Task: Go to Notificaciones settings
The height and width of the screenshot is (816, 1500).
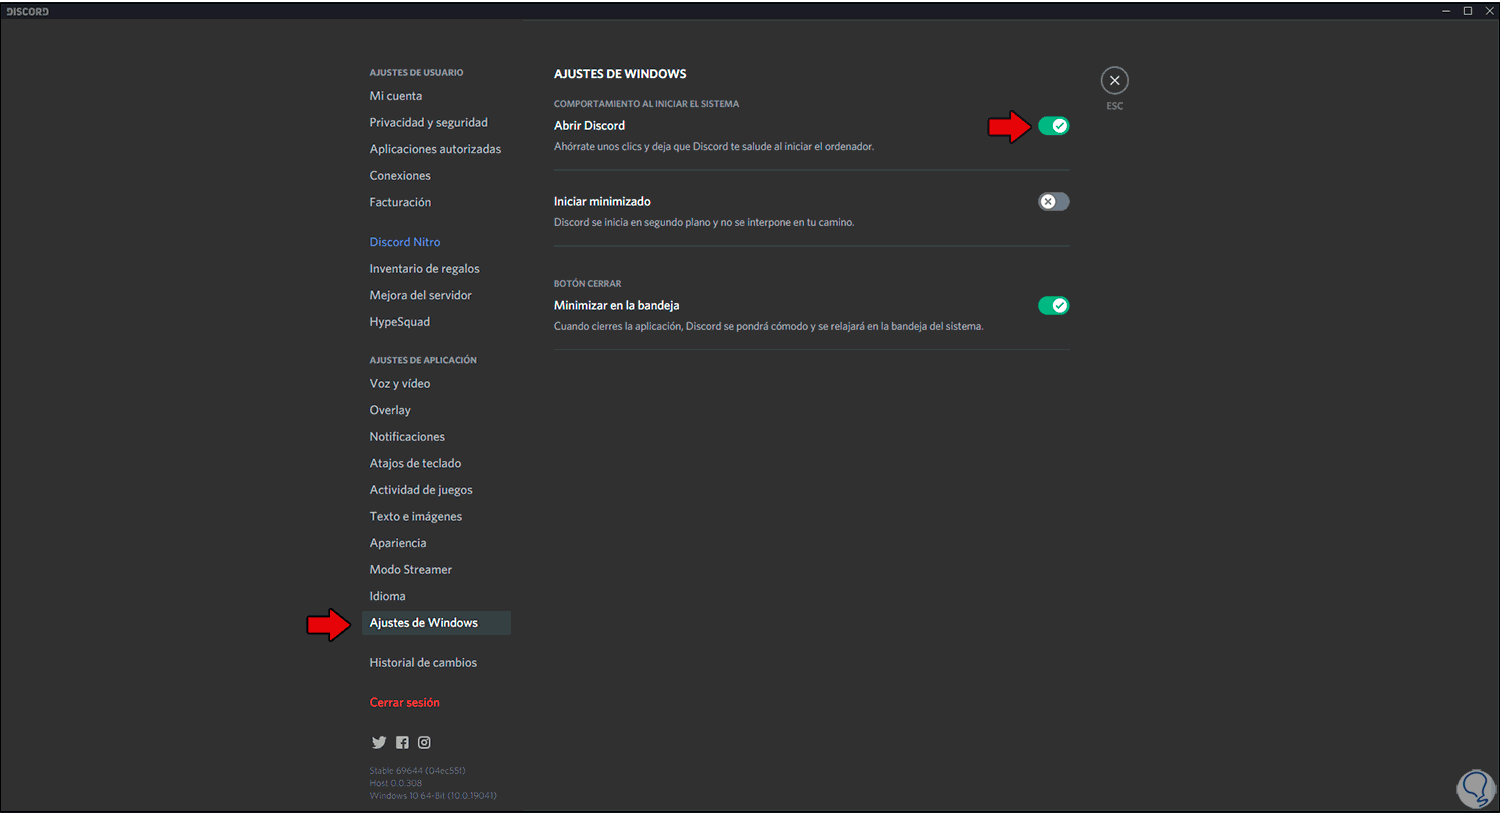Action: (407, 437)
